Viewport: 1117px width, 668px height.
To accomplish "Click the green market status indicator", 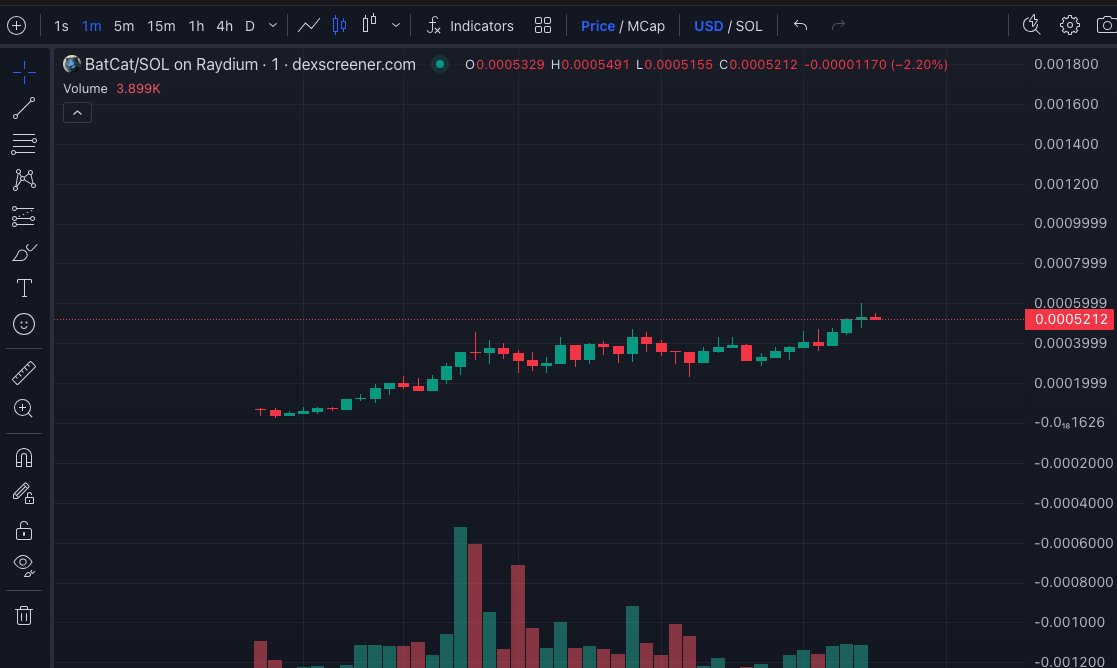I will click(440, 64).
